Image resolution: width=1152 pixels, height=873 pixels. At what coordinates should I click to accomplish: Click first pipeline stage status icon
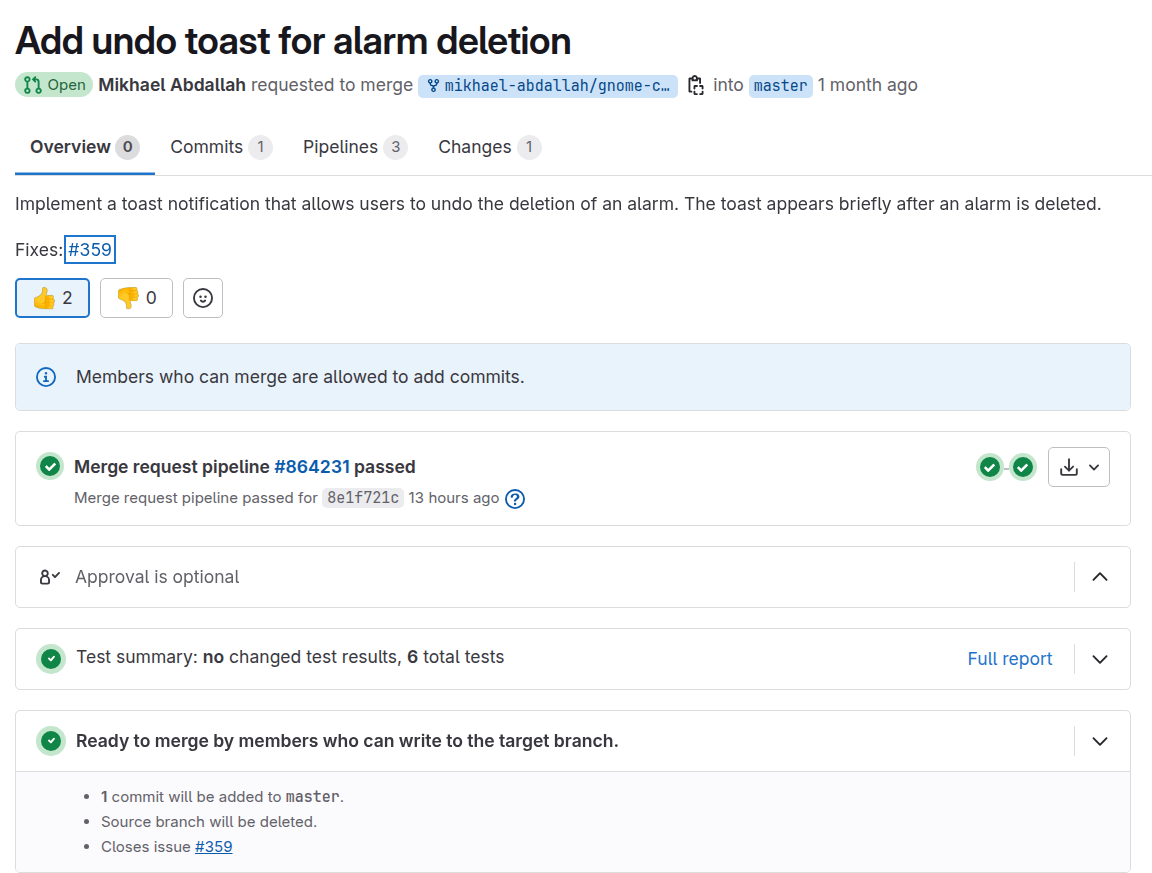[990, 467]
